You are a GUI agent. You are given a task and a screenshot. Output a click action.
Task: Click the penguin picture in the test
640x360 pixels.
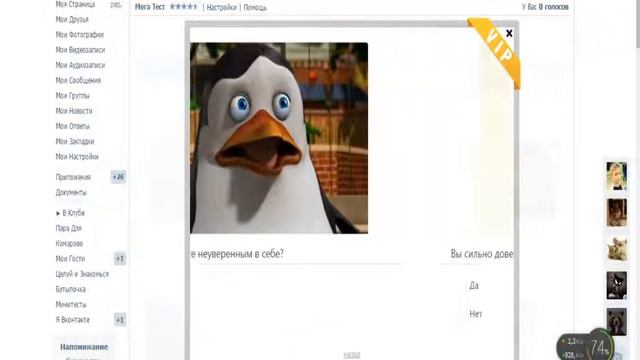(279, 138)
